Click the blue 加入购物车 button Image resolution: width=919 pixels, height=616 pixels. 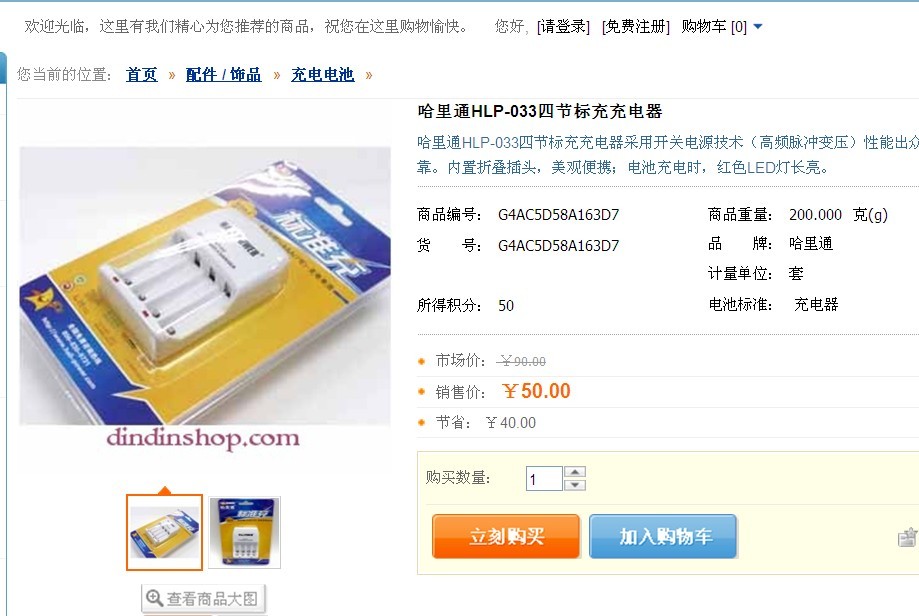663,536
